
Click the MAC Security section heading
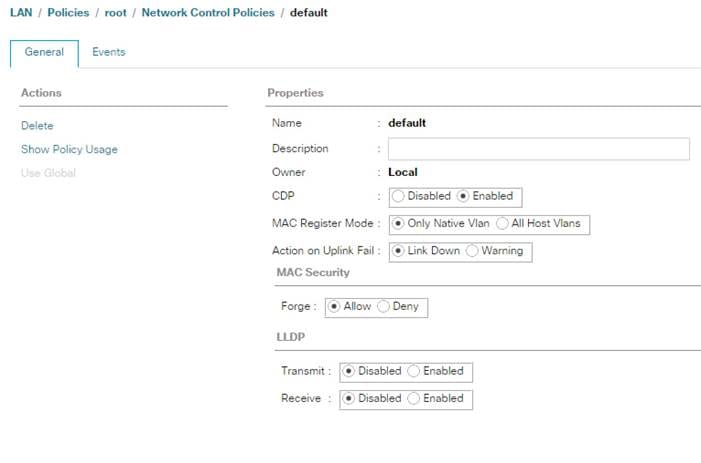click(x=313, y=273)
